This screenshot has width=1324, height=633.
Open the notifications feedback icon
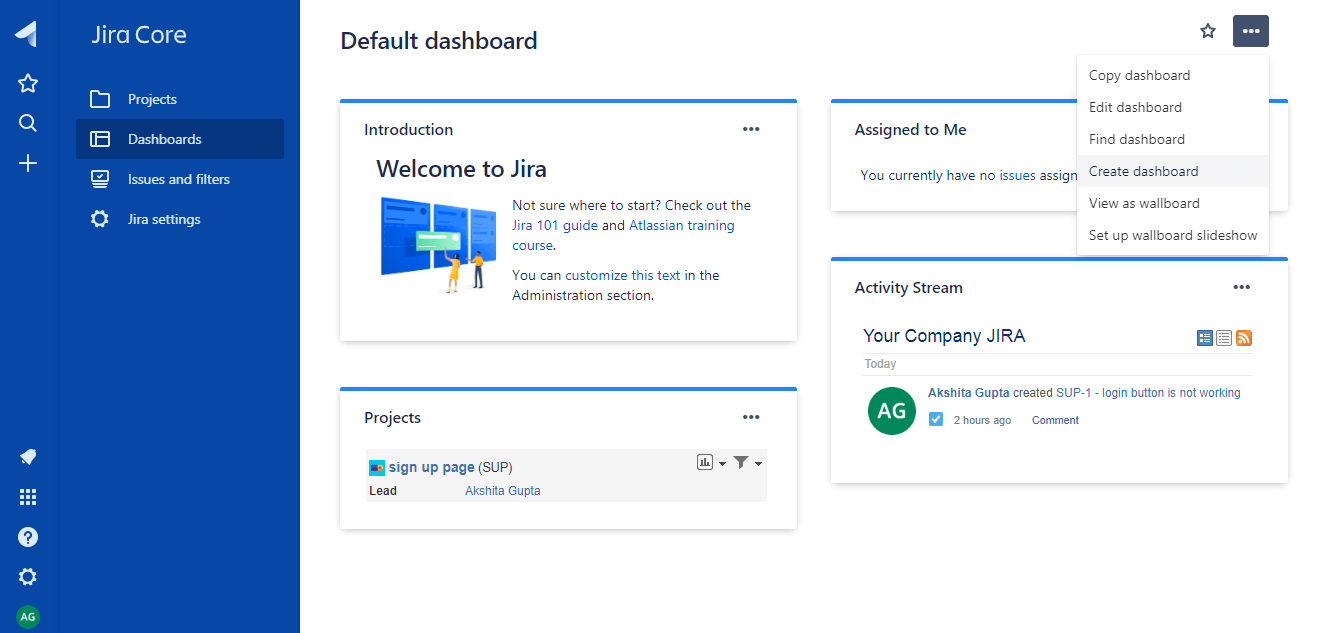pyautogui.click(x=28, y=457)
